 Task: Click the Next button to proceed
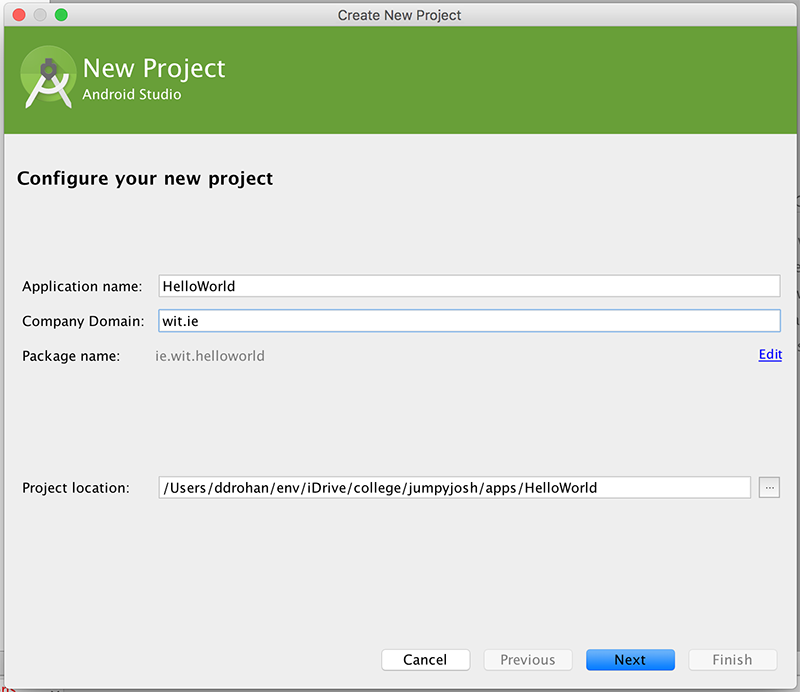pyautogui.click(x=630, y=660)
